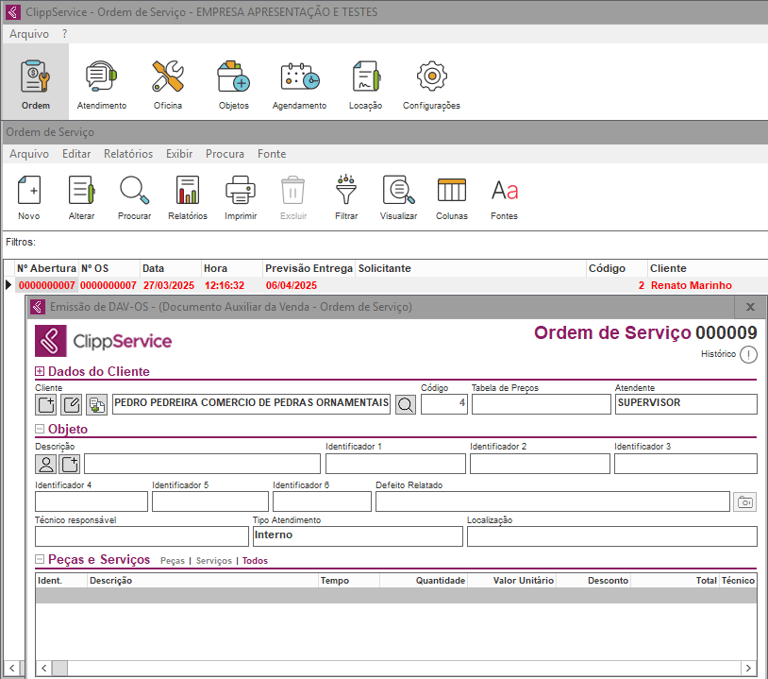
Task: Click the Histórico info button
Action: (x=748, y=354)
